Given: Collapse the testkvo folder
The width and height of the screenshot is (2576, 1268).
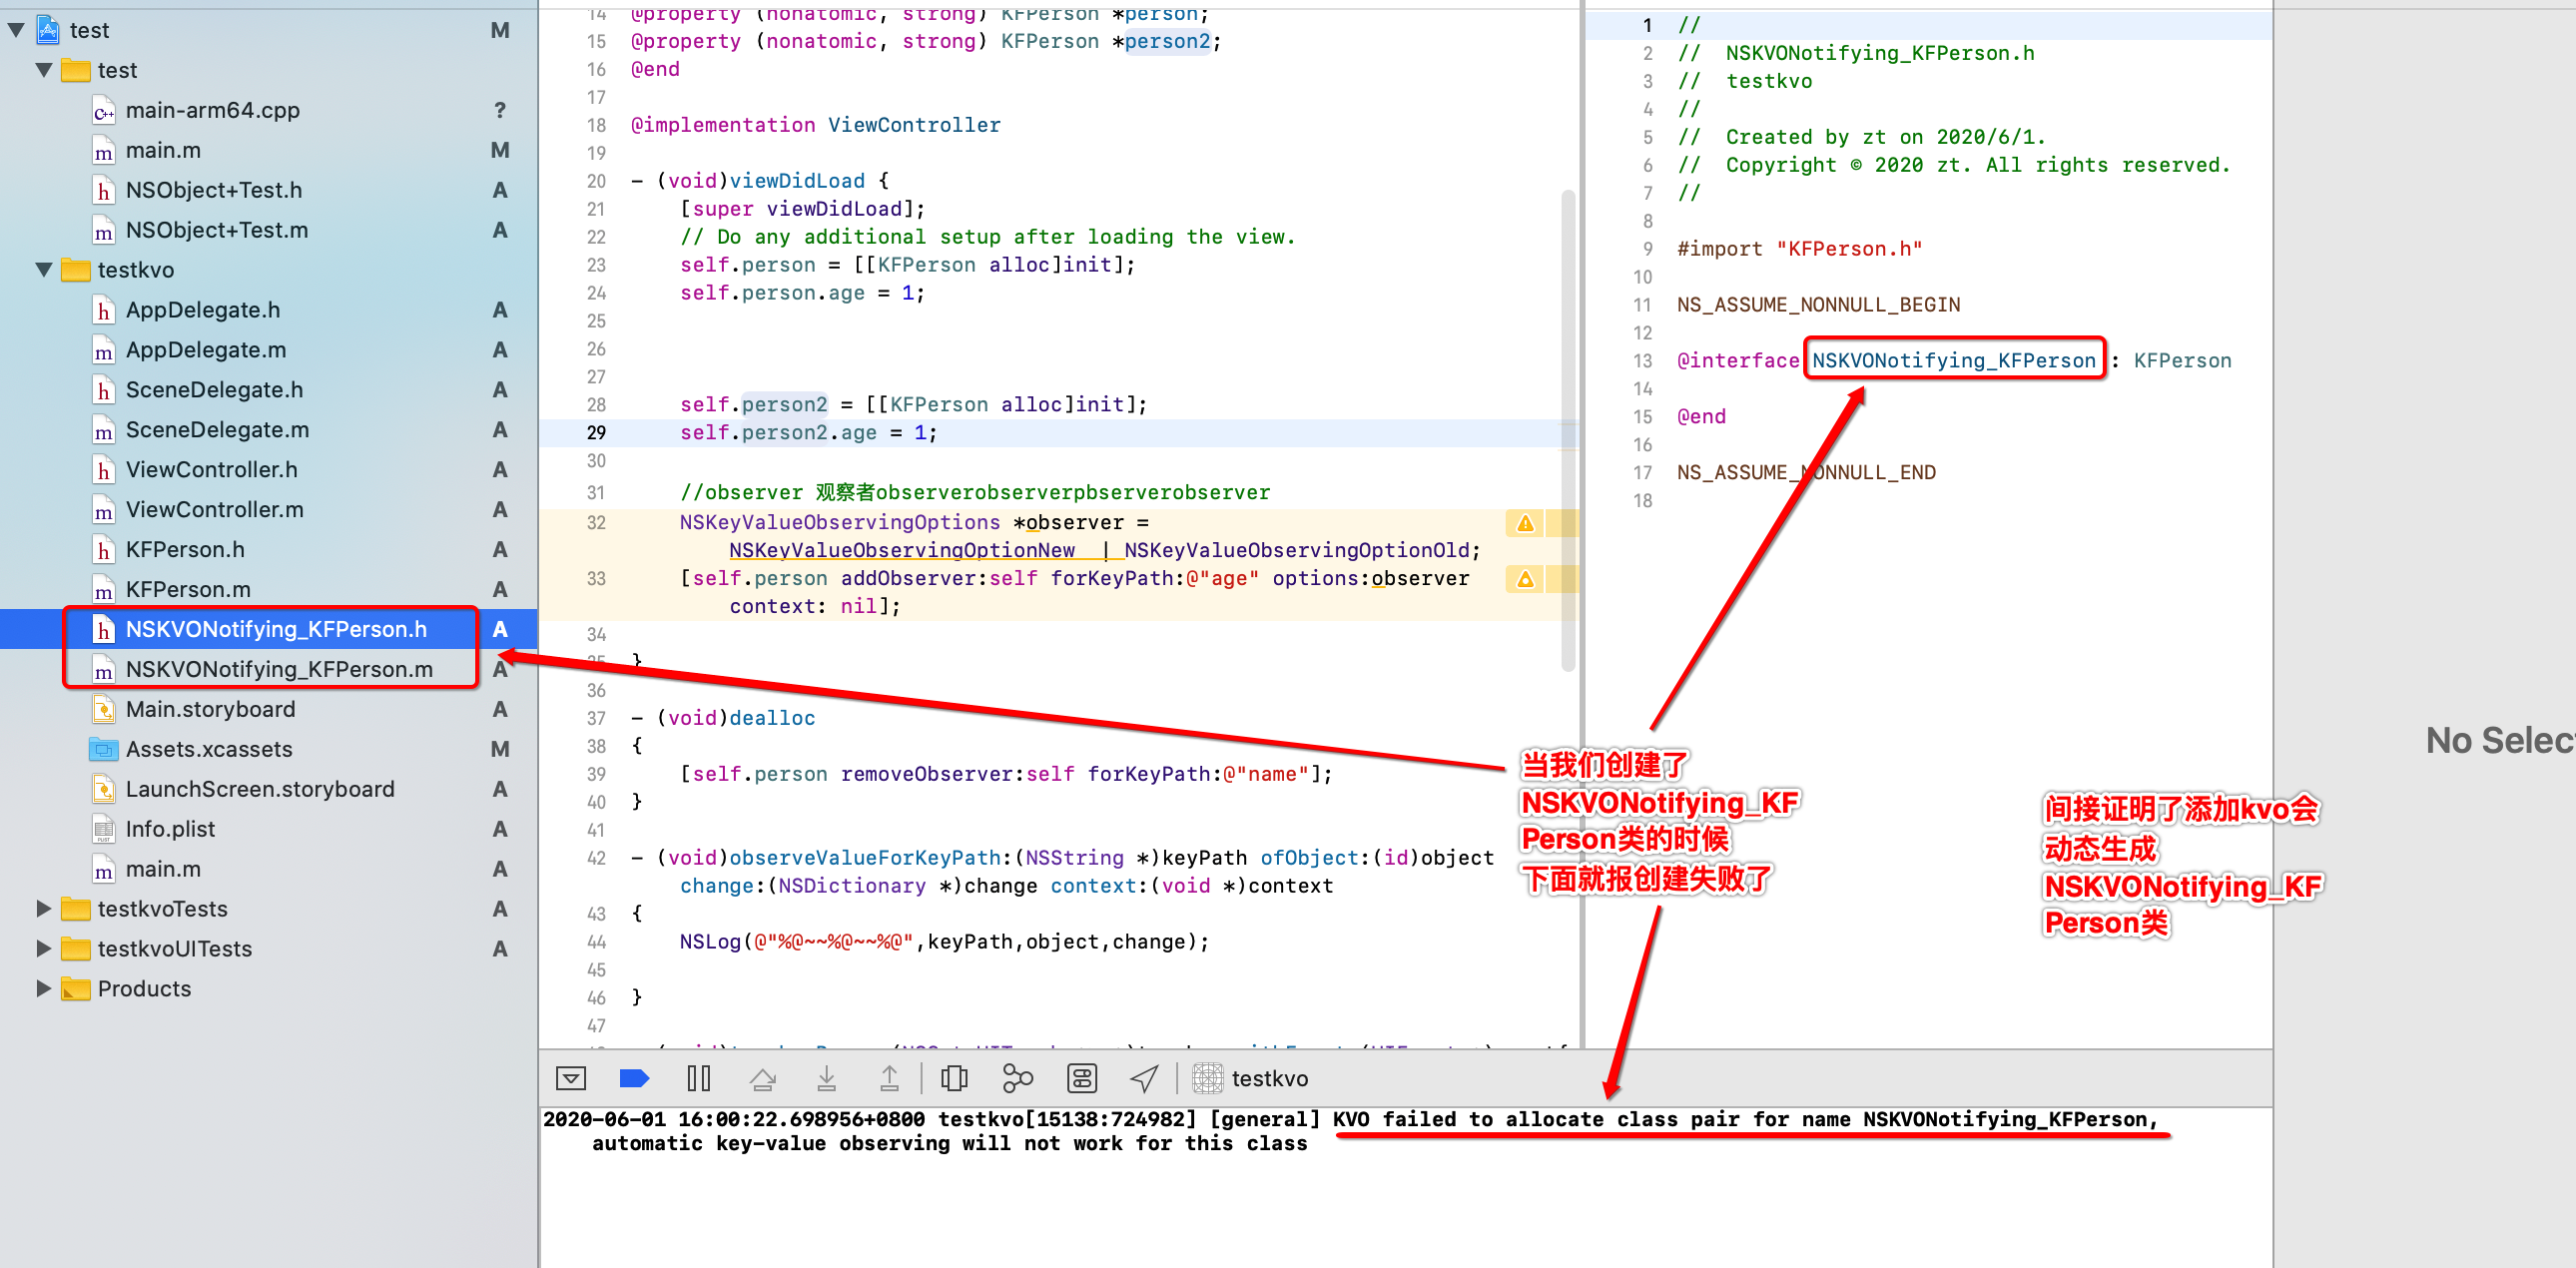Looking at the screenshot, I should click(x=44, y=270).
